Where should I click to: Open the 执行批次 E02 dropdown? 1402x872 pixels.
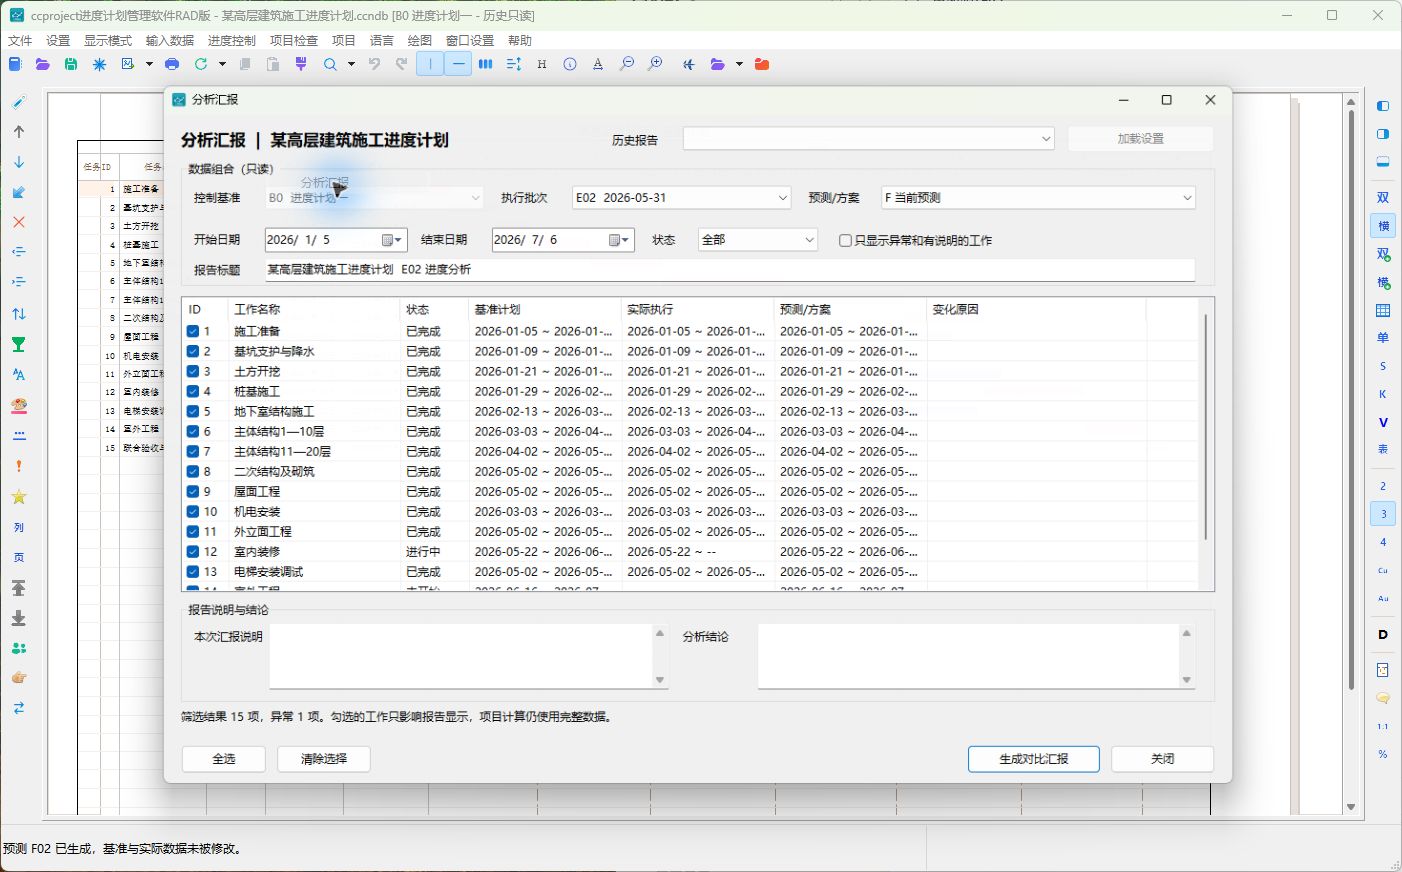(682, 198)
